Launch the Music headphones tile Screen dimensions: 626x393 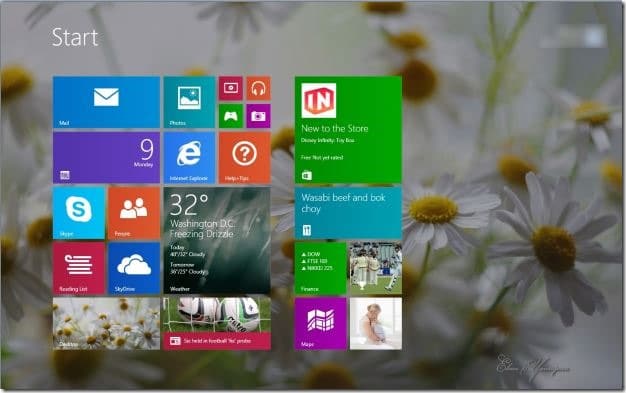pos(258,88)
